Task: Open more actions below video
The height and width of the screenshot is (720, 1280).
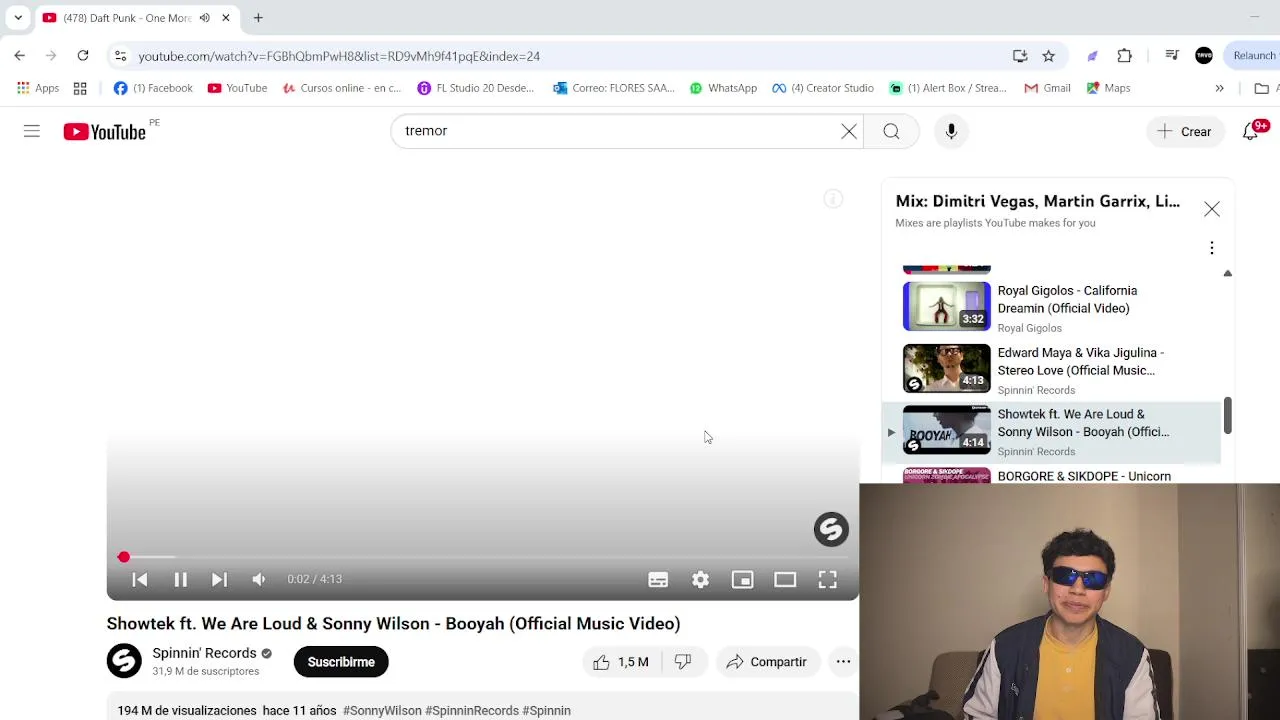Action: (x=843, y=662)
